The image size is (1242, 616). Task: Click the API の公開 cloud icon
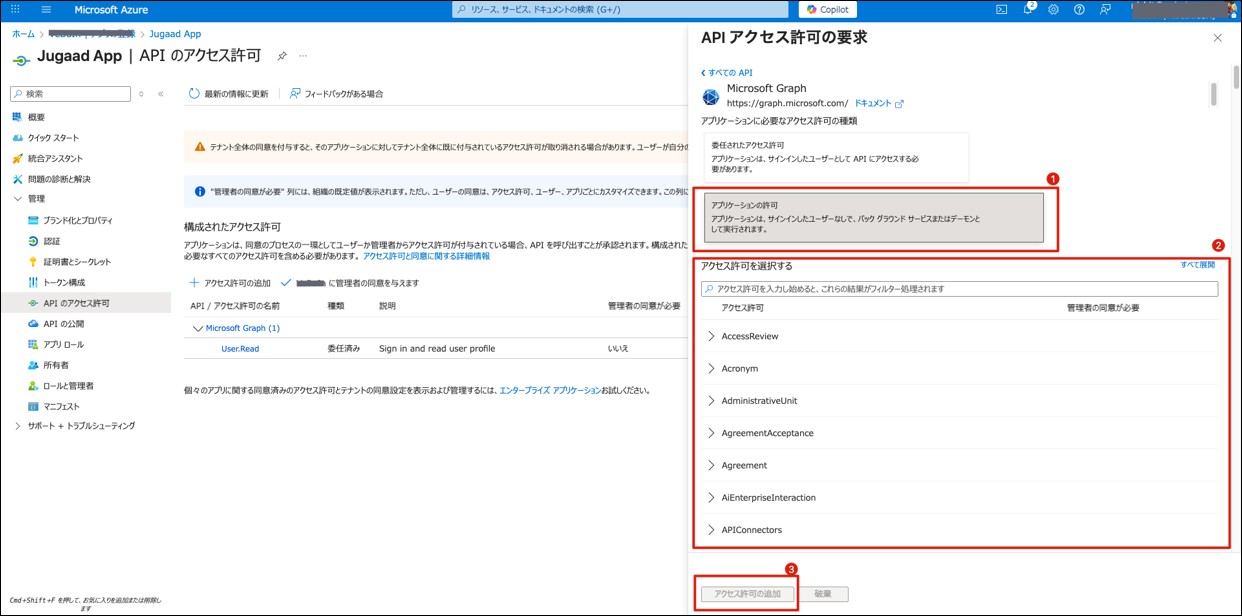coord(33,324)
